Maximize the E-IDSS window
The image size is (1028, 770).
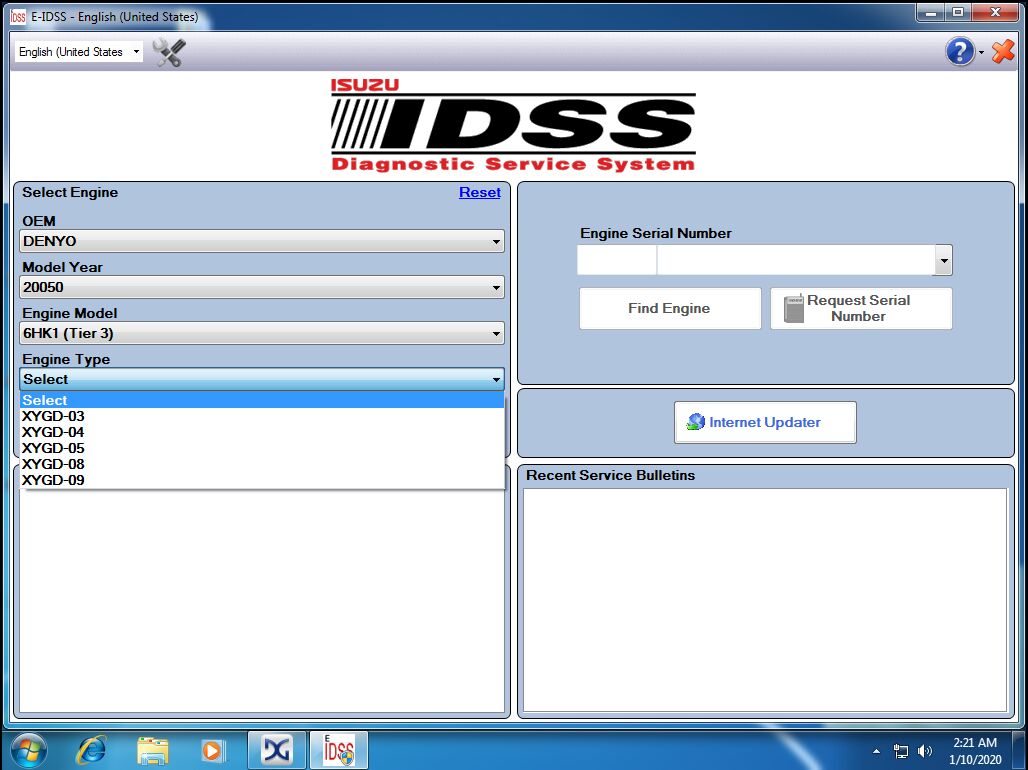click(958, 12)
